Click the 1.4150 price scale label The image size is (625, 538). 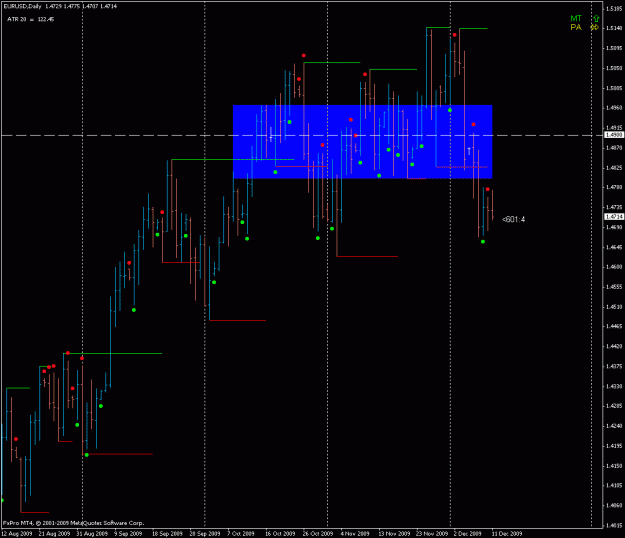pyautogui.click(x=614, y=466)
